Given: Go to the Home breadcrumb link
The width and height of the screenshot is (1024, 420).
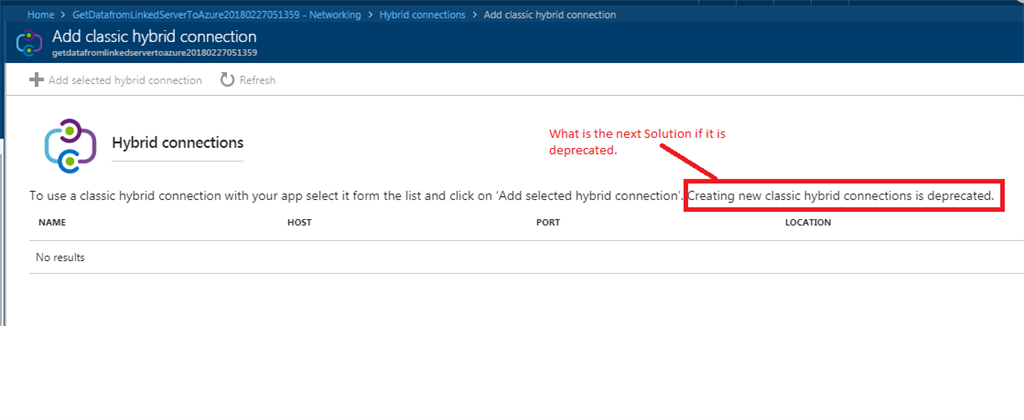Looking at the screenshot, I should [x=40, y=14].
